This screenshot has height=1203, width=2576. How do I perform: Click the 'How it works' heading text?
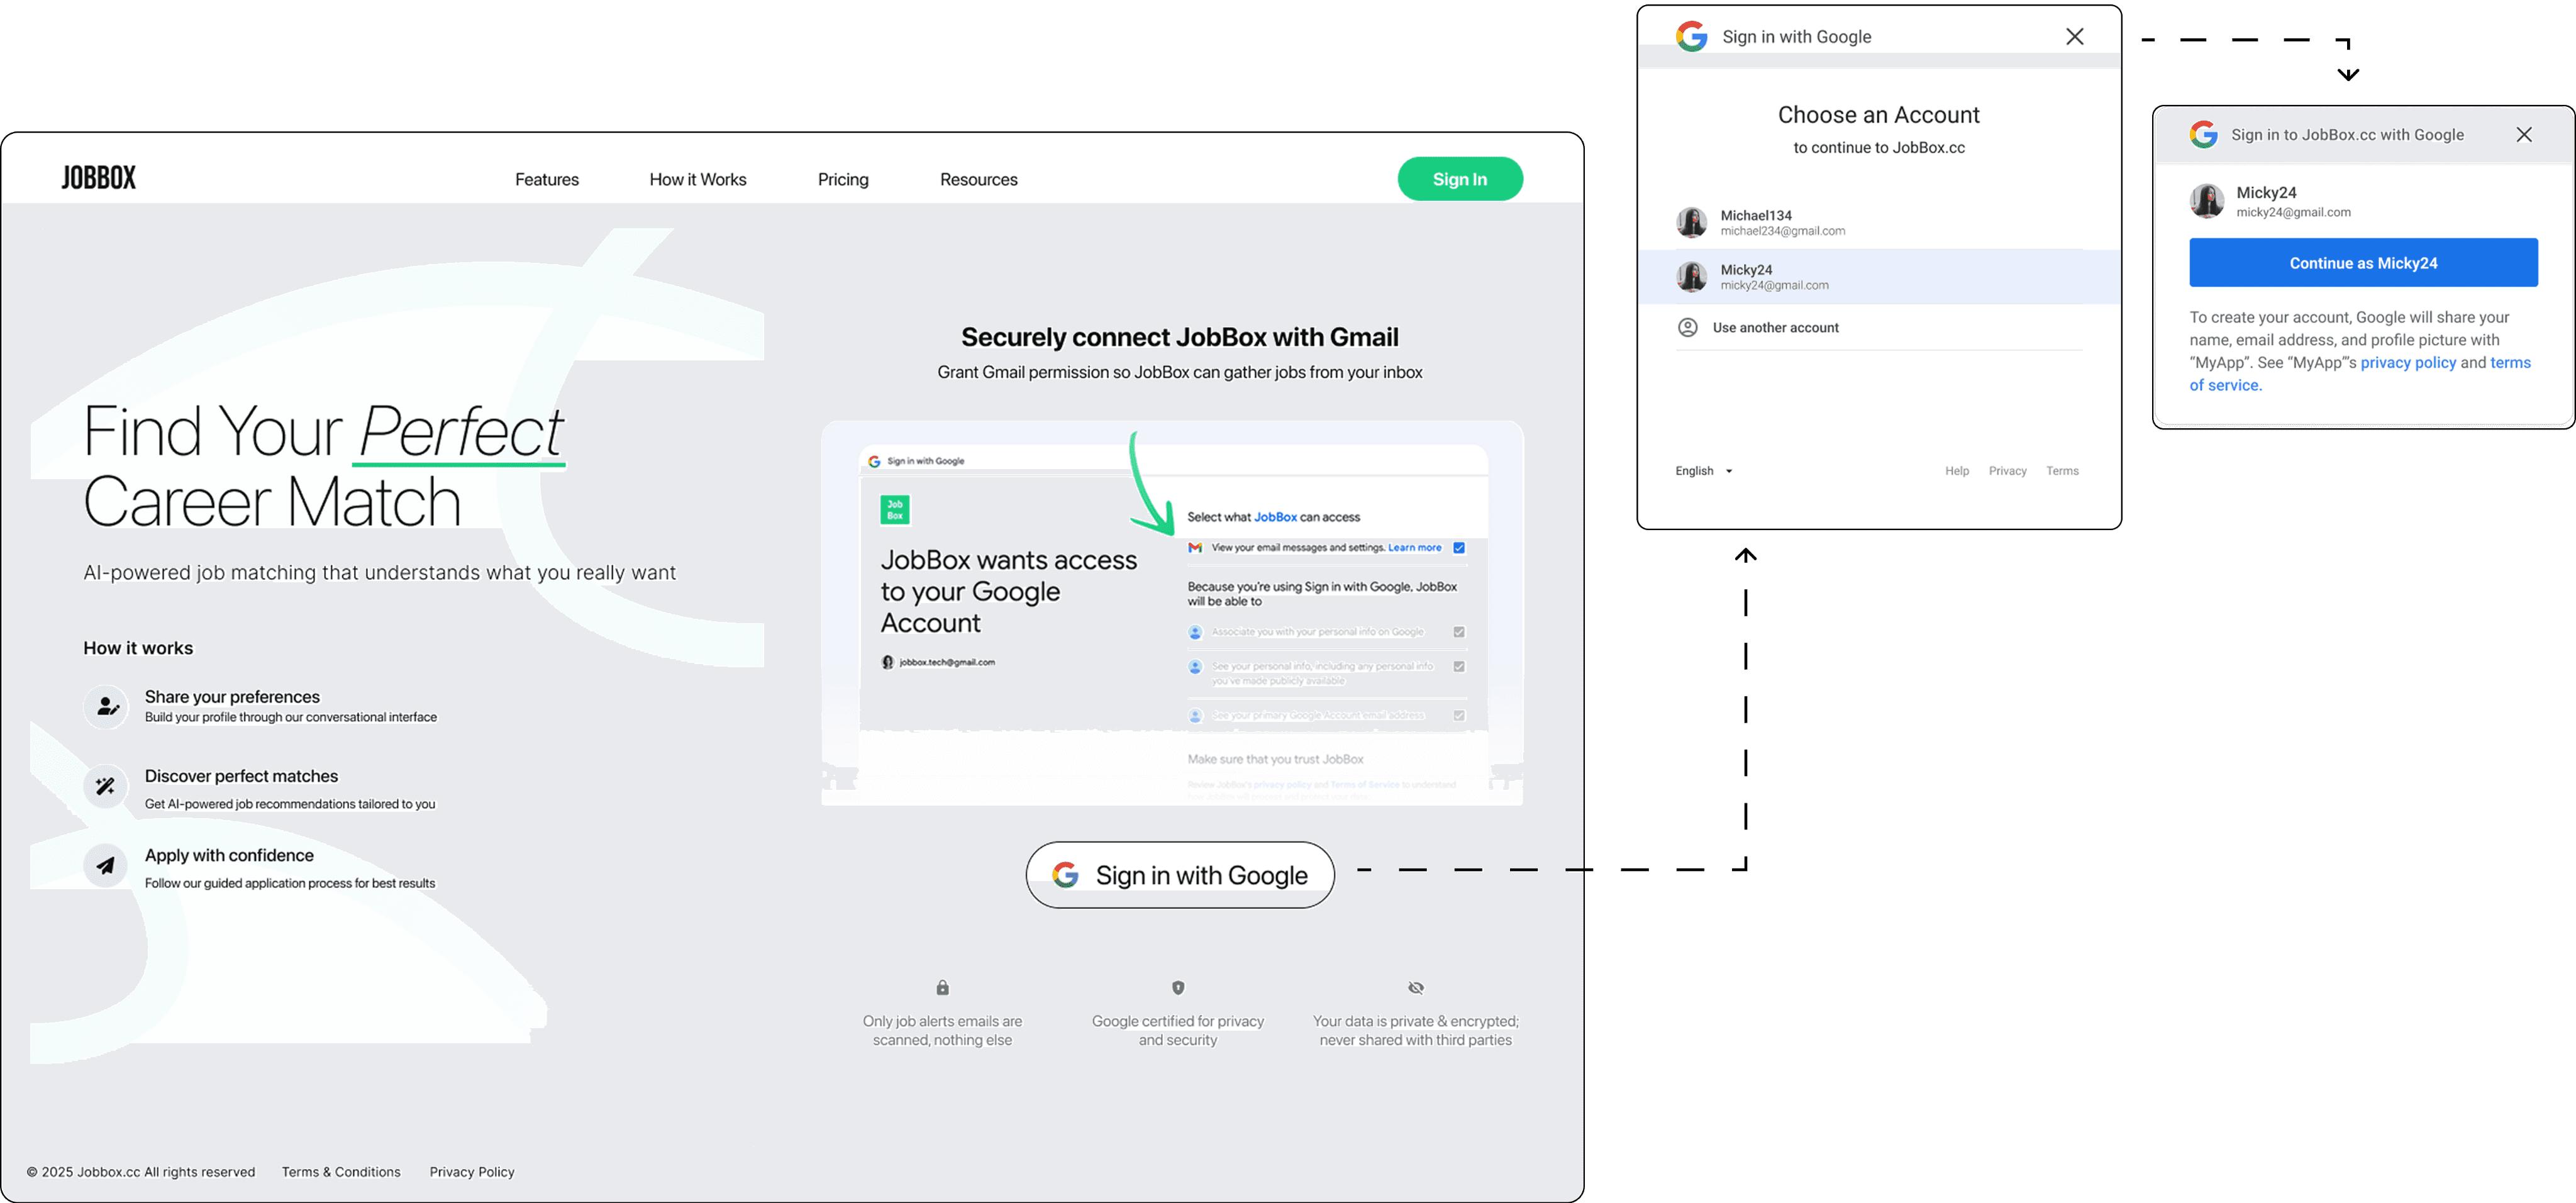click(x=138, y=648)
